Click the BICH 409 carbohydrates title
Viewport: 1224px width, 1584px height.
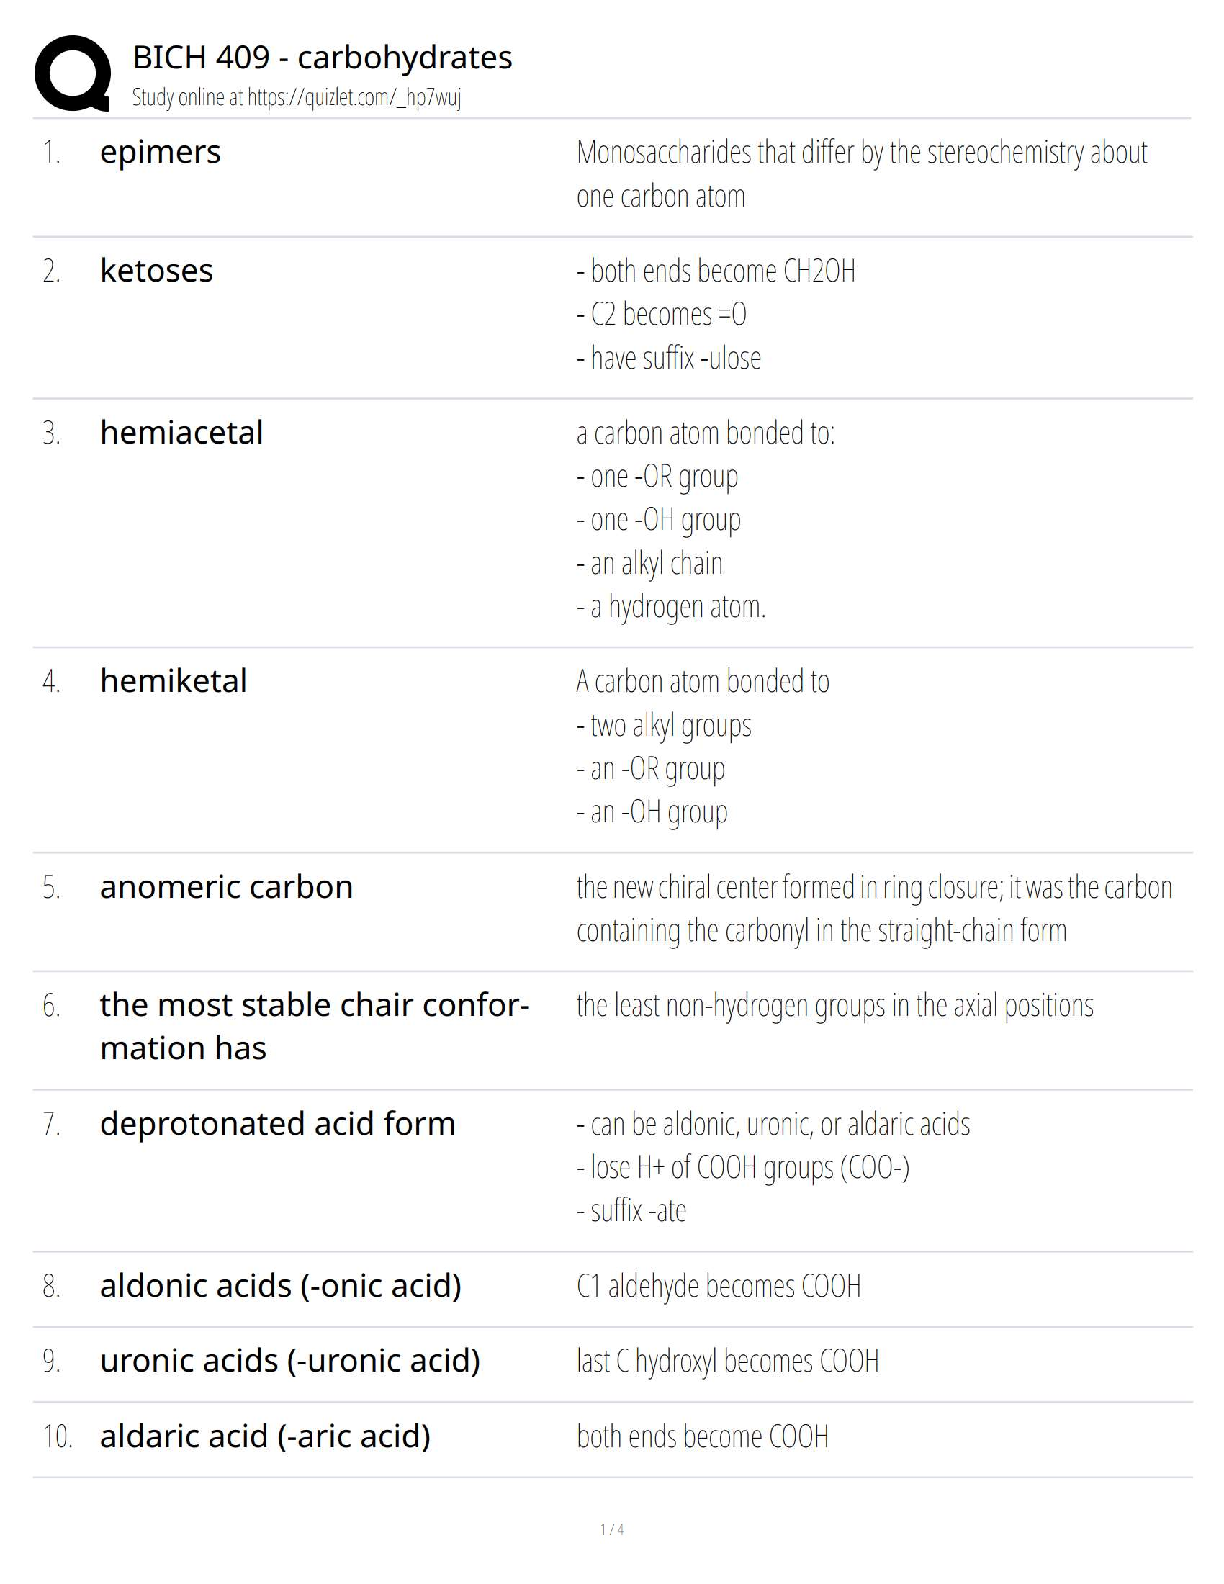tap(322, 57)
